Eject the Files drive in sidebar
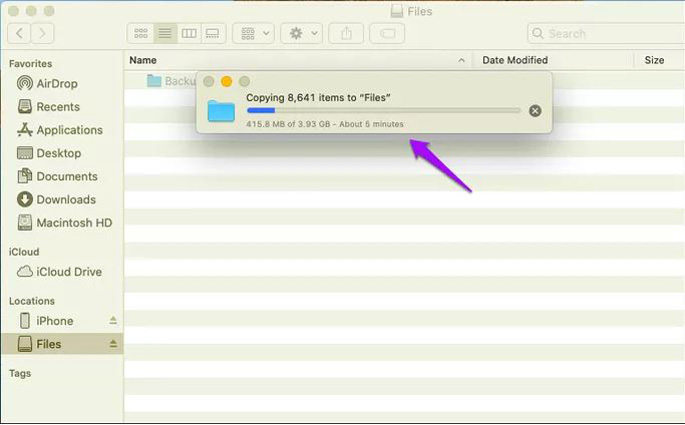This screenshot has width=685, height=425. (x=113, y=344)
